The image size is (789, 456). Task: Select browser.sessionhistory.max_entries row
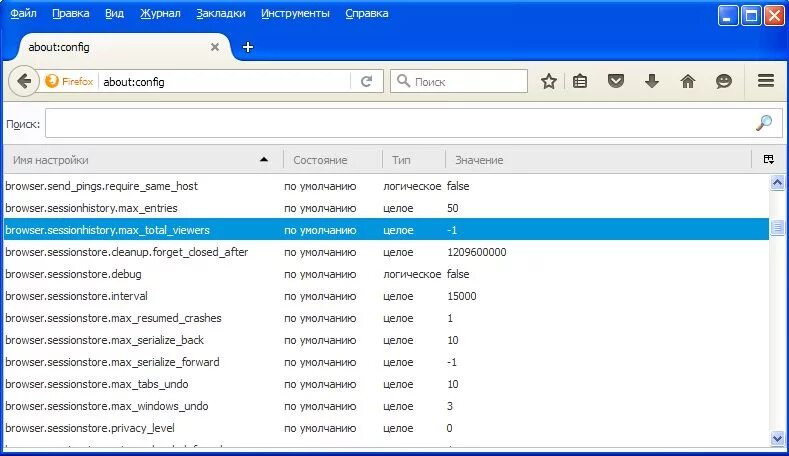386,208
